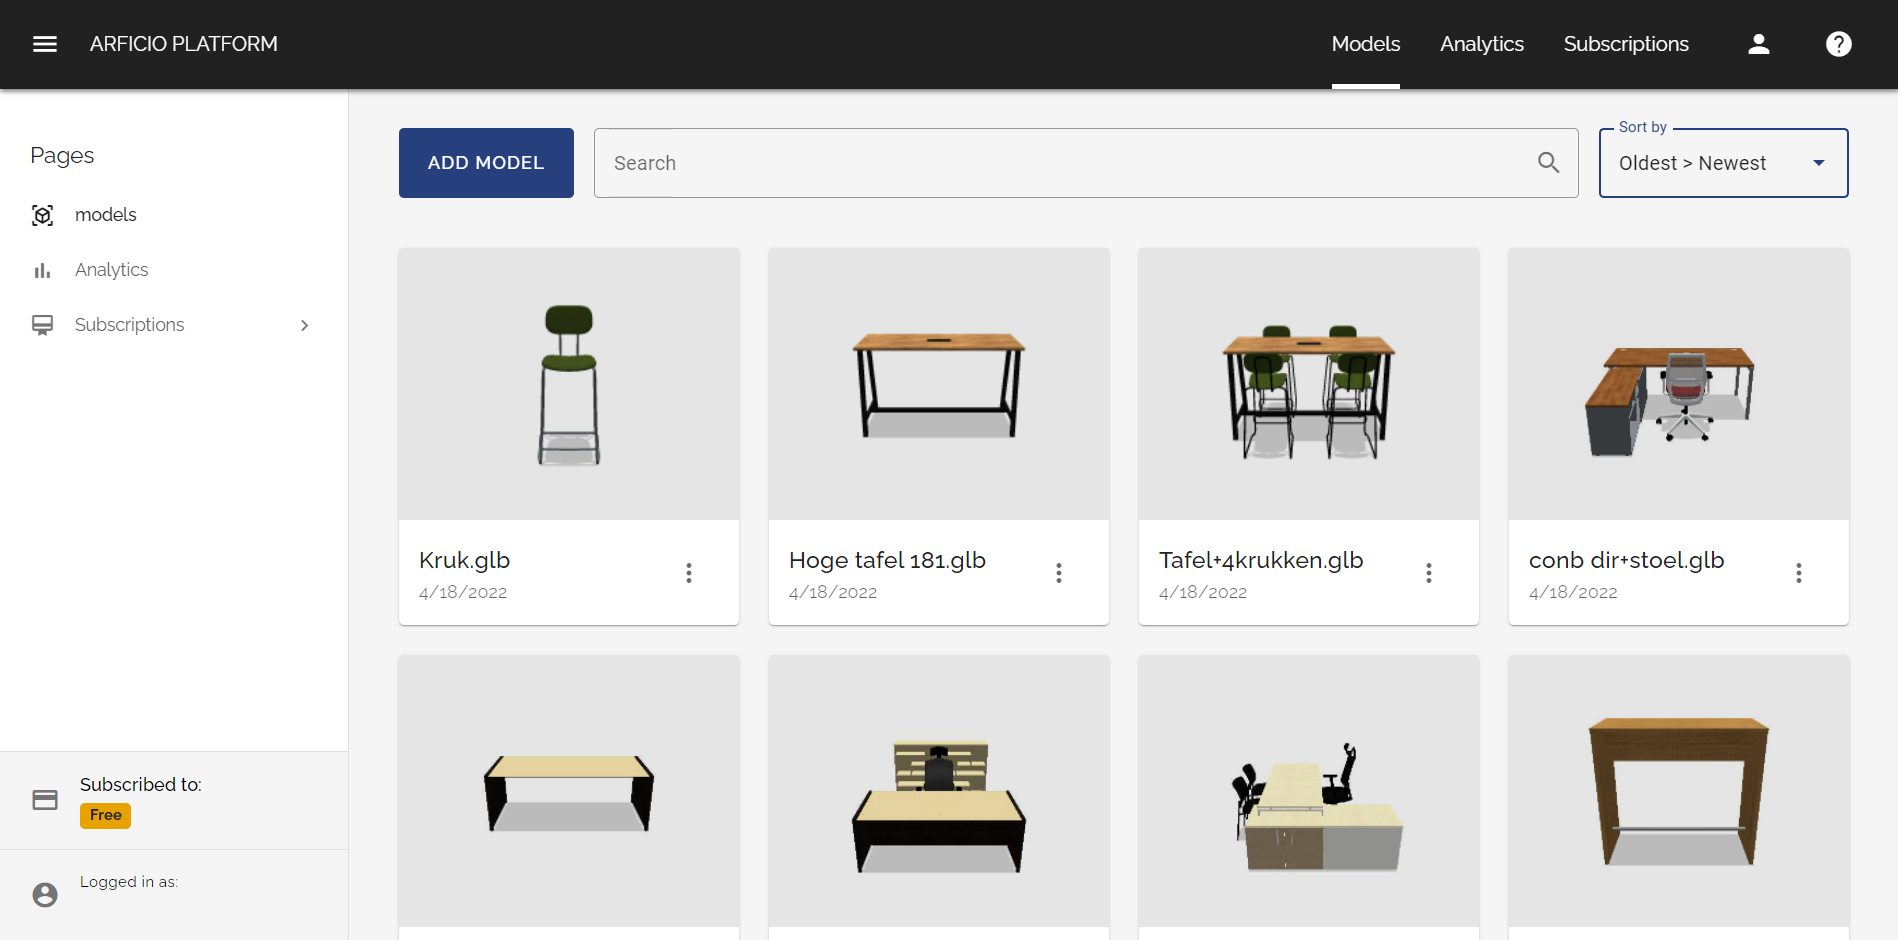Select the Models tab in header

point(1365,44)
